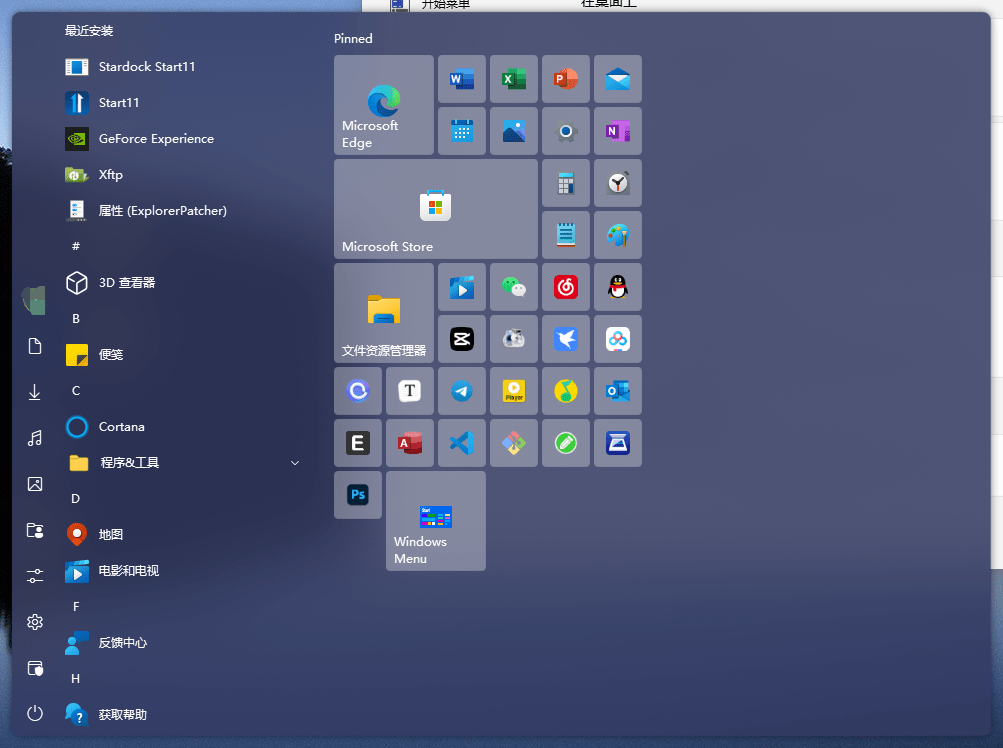The image size is (1003, 748).
Task: Open the Calendar tile
Action: click(462, 131)
